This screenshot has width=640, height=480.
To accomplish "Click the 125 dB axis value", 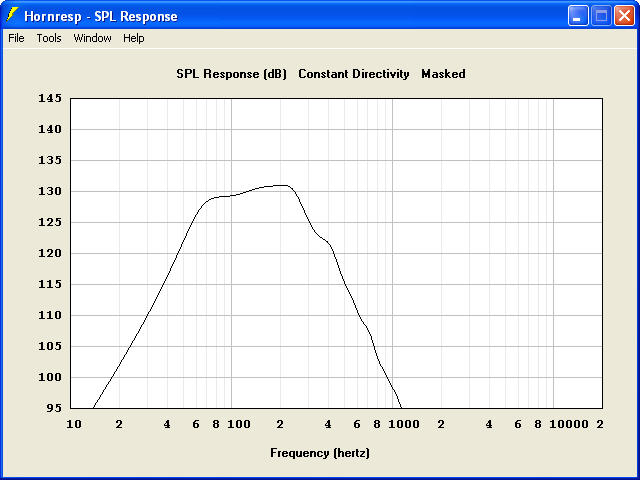I will click(50, 222).
